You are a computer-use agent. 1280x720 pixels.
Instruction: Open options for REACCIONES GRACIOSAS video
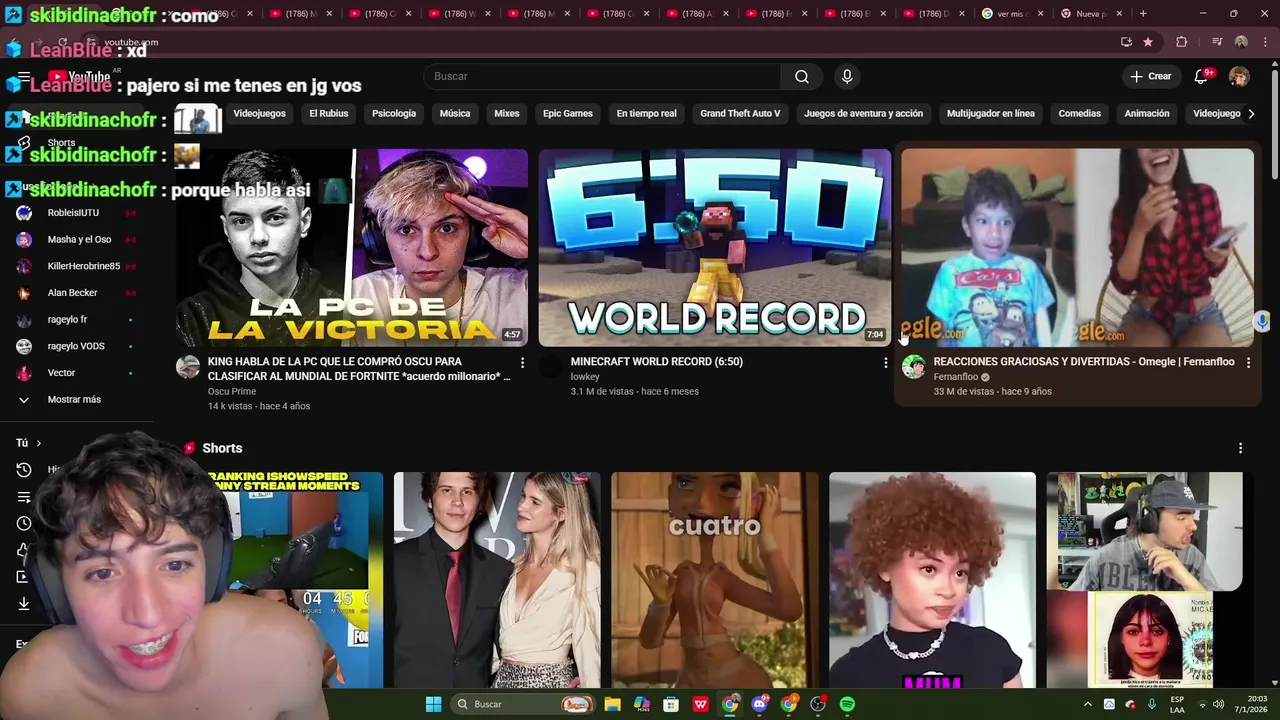tap(1248, 362)
